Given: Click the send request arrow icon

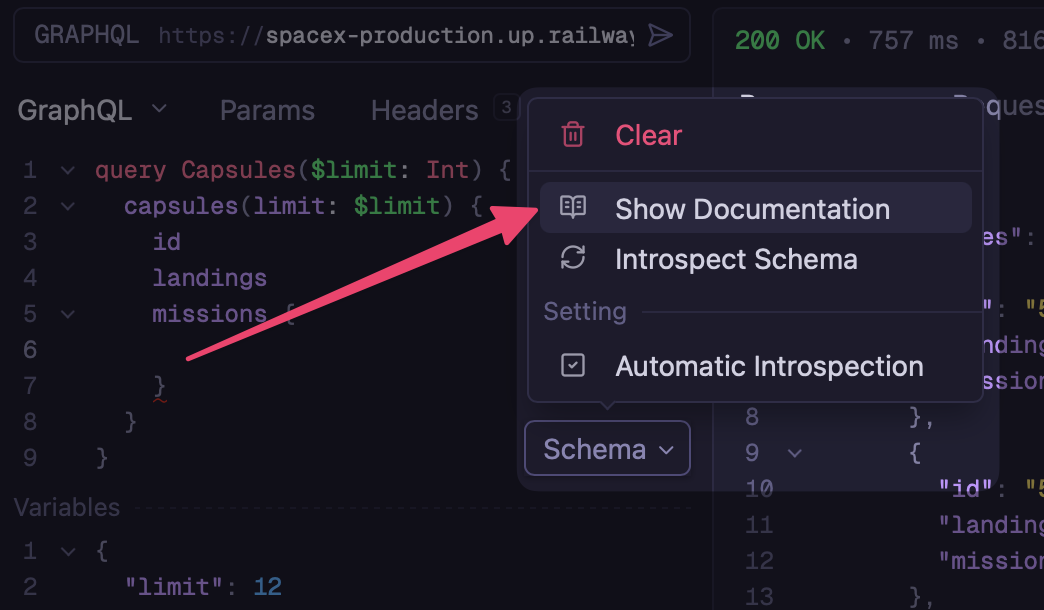Looking at the screenshot, I should point(660,36).
